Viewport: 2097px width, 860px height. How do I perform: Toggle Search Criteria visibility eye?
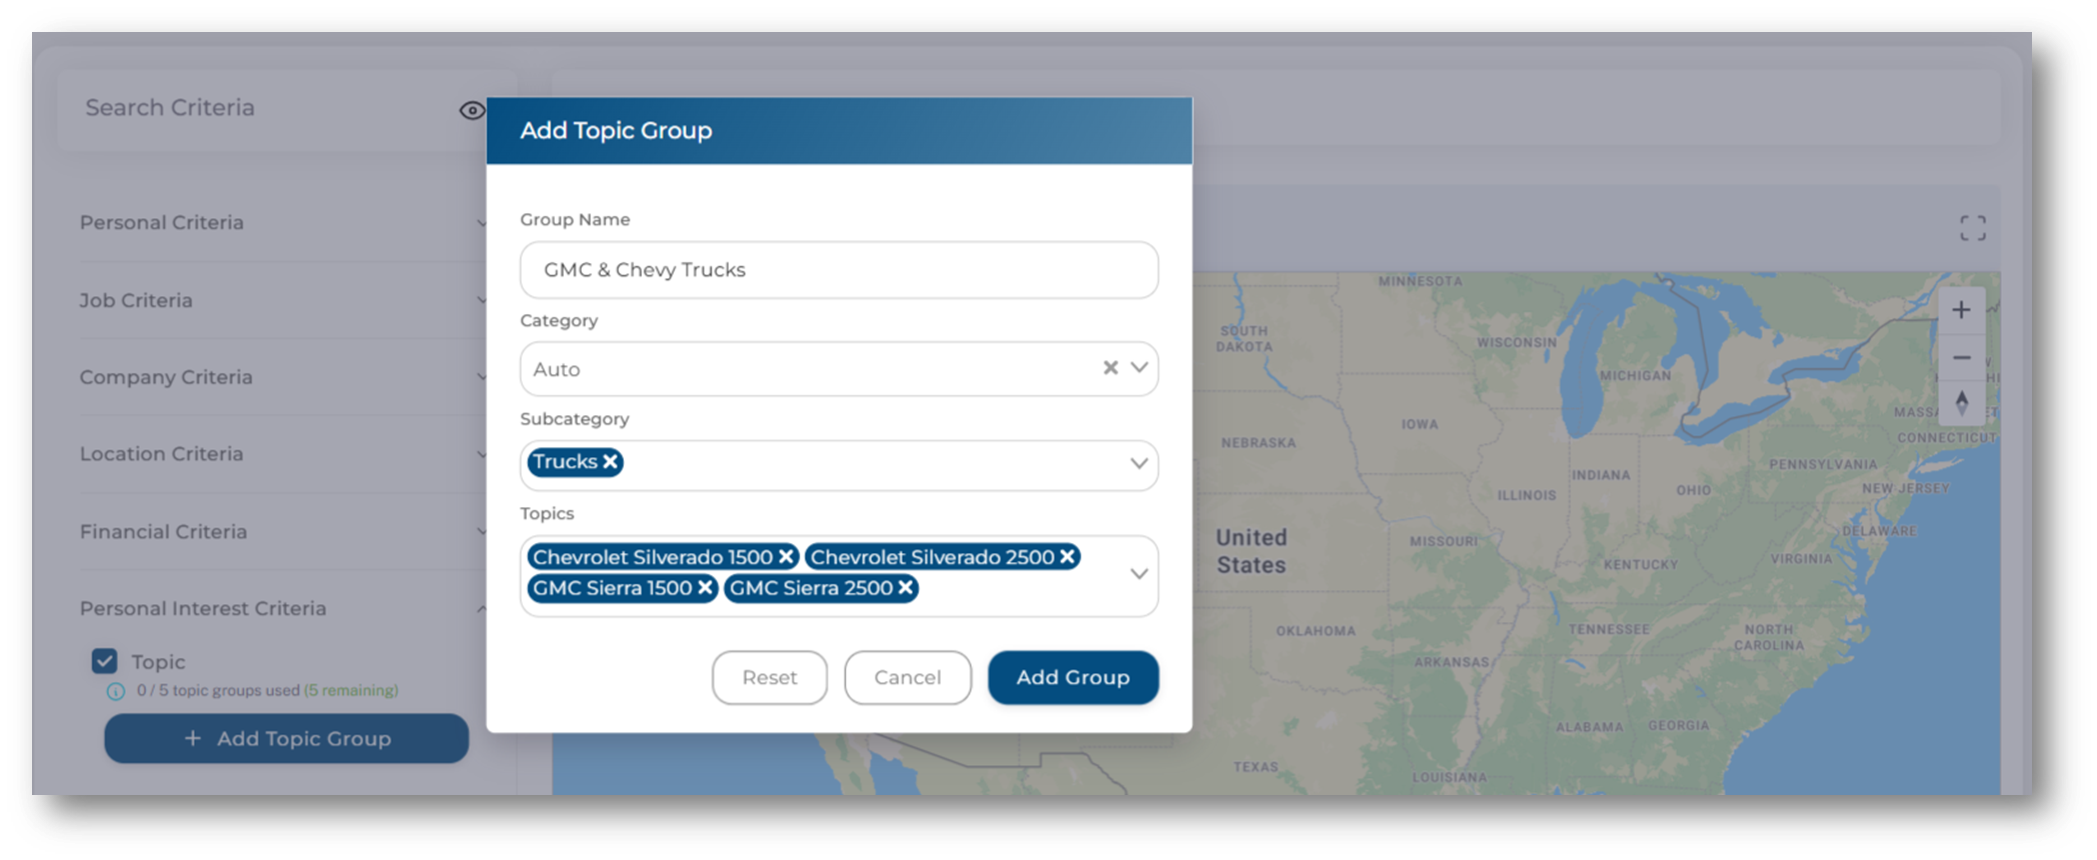(x=472, y=110)
